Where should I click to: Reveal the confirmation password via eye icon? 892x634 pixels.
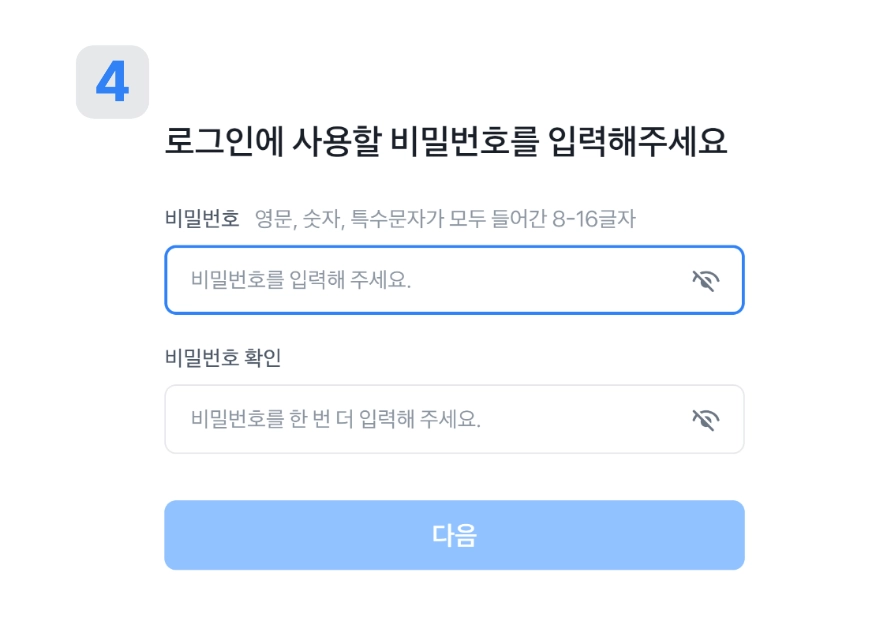click(705, 419)
